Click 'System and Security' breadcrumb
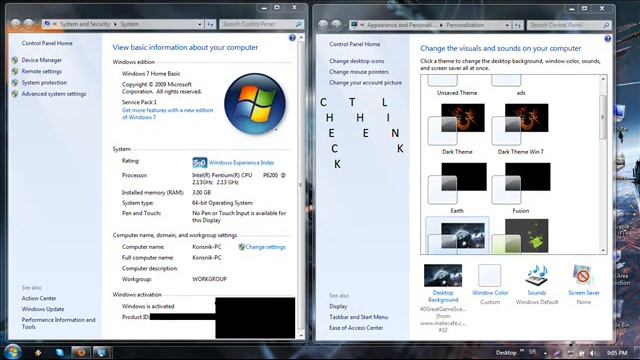The image size is (640, 360). point(85,24)
